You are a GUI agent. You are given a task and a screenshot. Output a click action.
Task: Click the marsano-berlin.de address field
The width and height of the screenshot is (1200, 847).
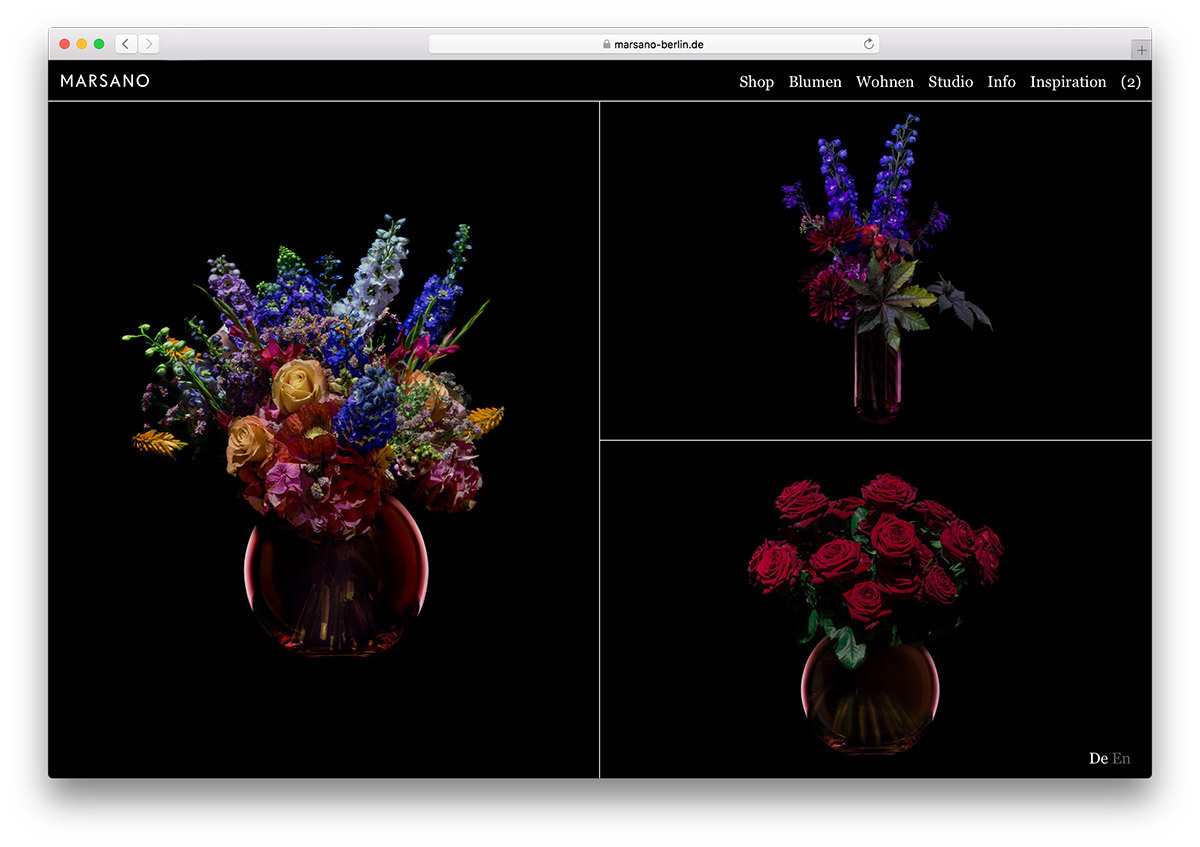(654, 44)
